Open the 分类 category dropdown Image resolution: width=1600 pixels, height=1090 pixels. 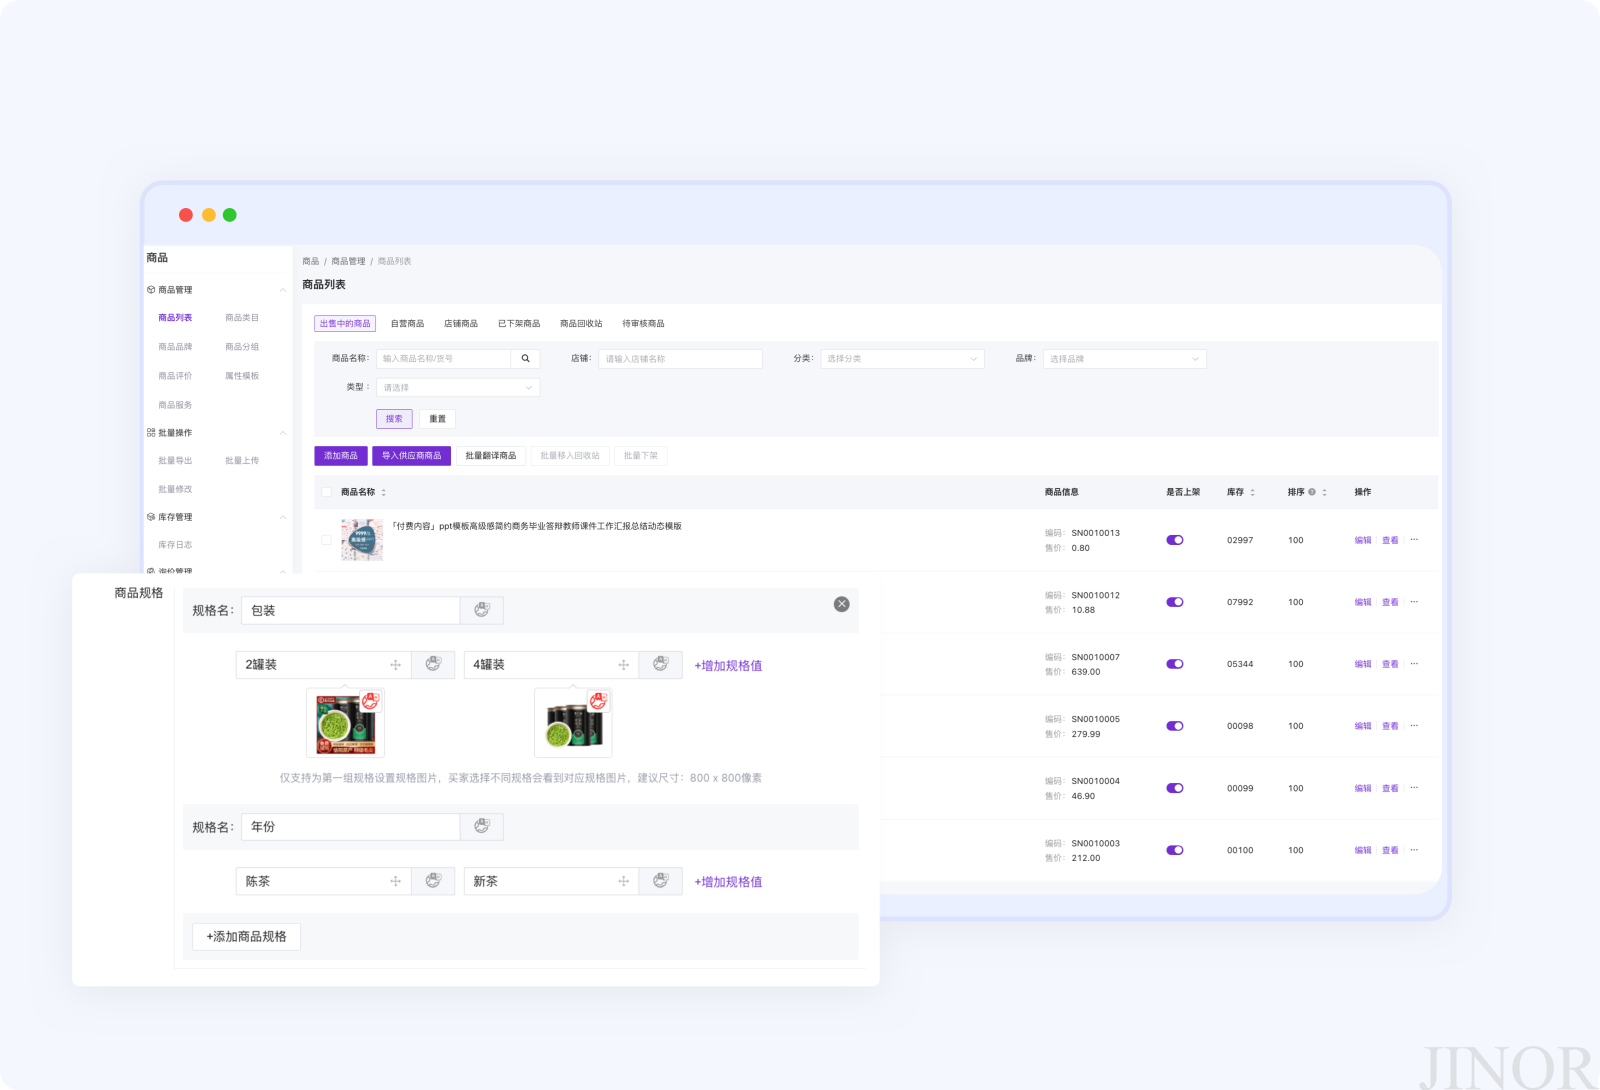click(902, 358)
